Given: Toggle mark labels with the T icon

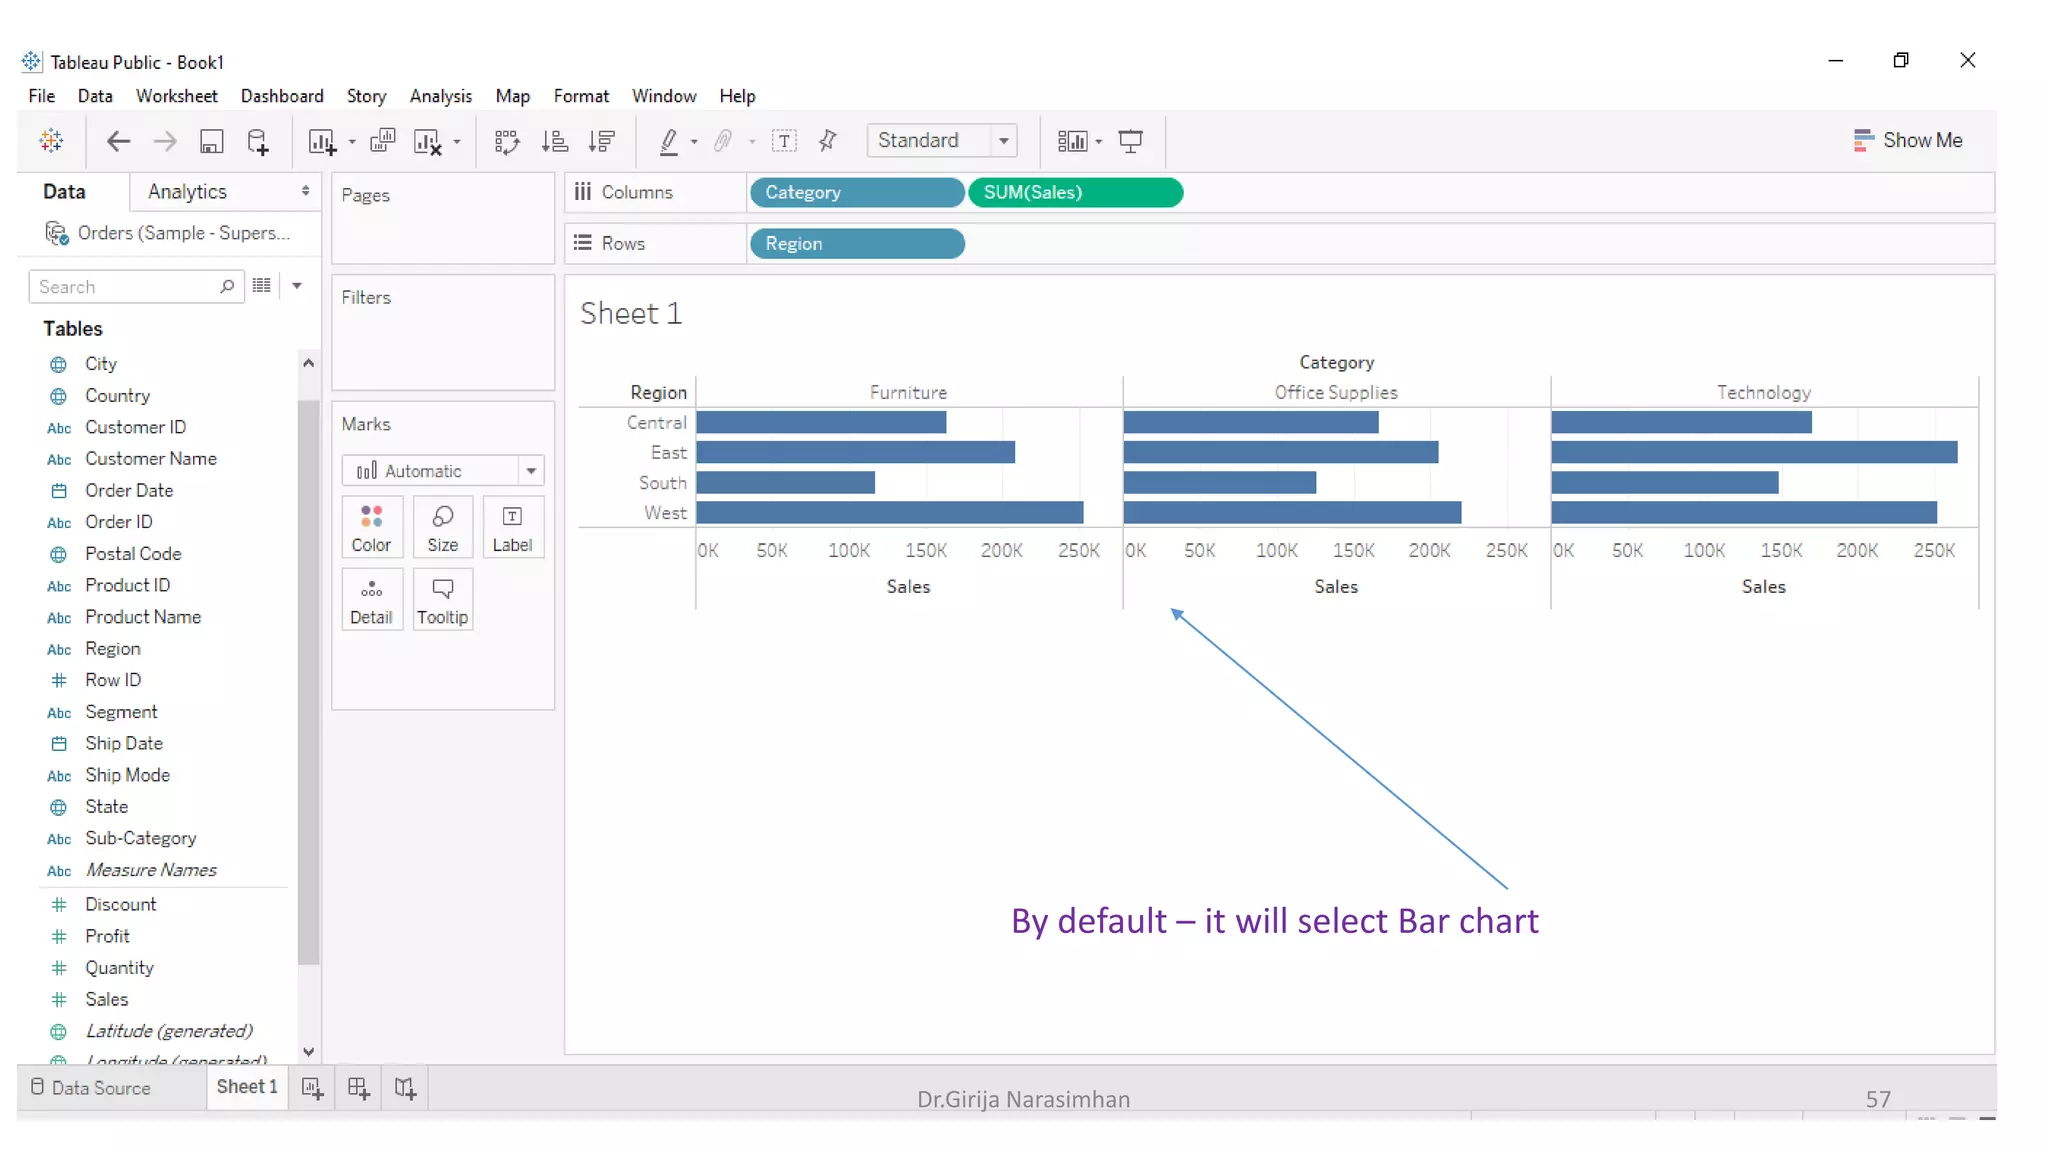Looking at the screenshot, I should tap(784, 141).
